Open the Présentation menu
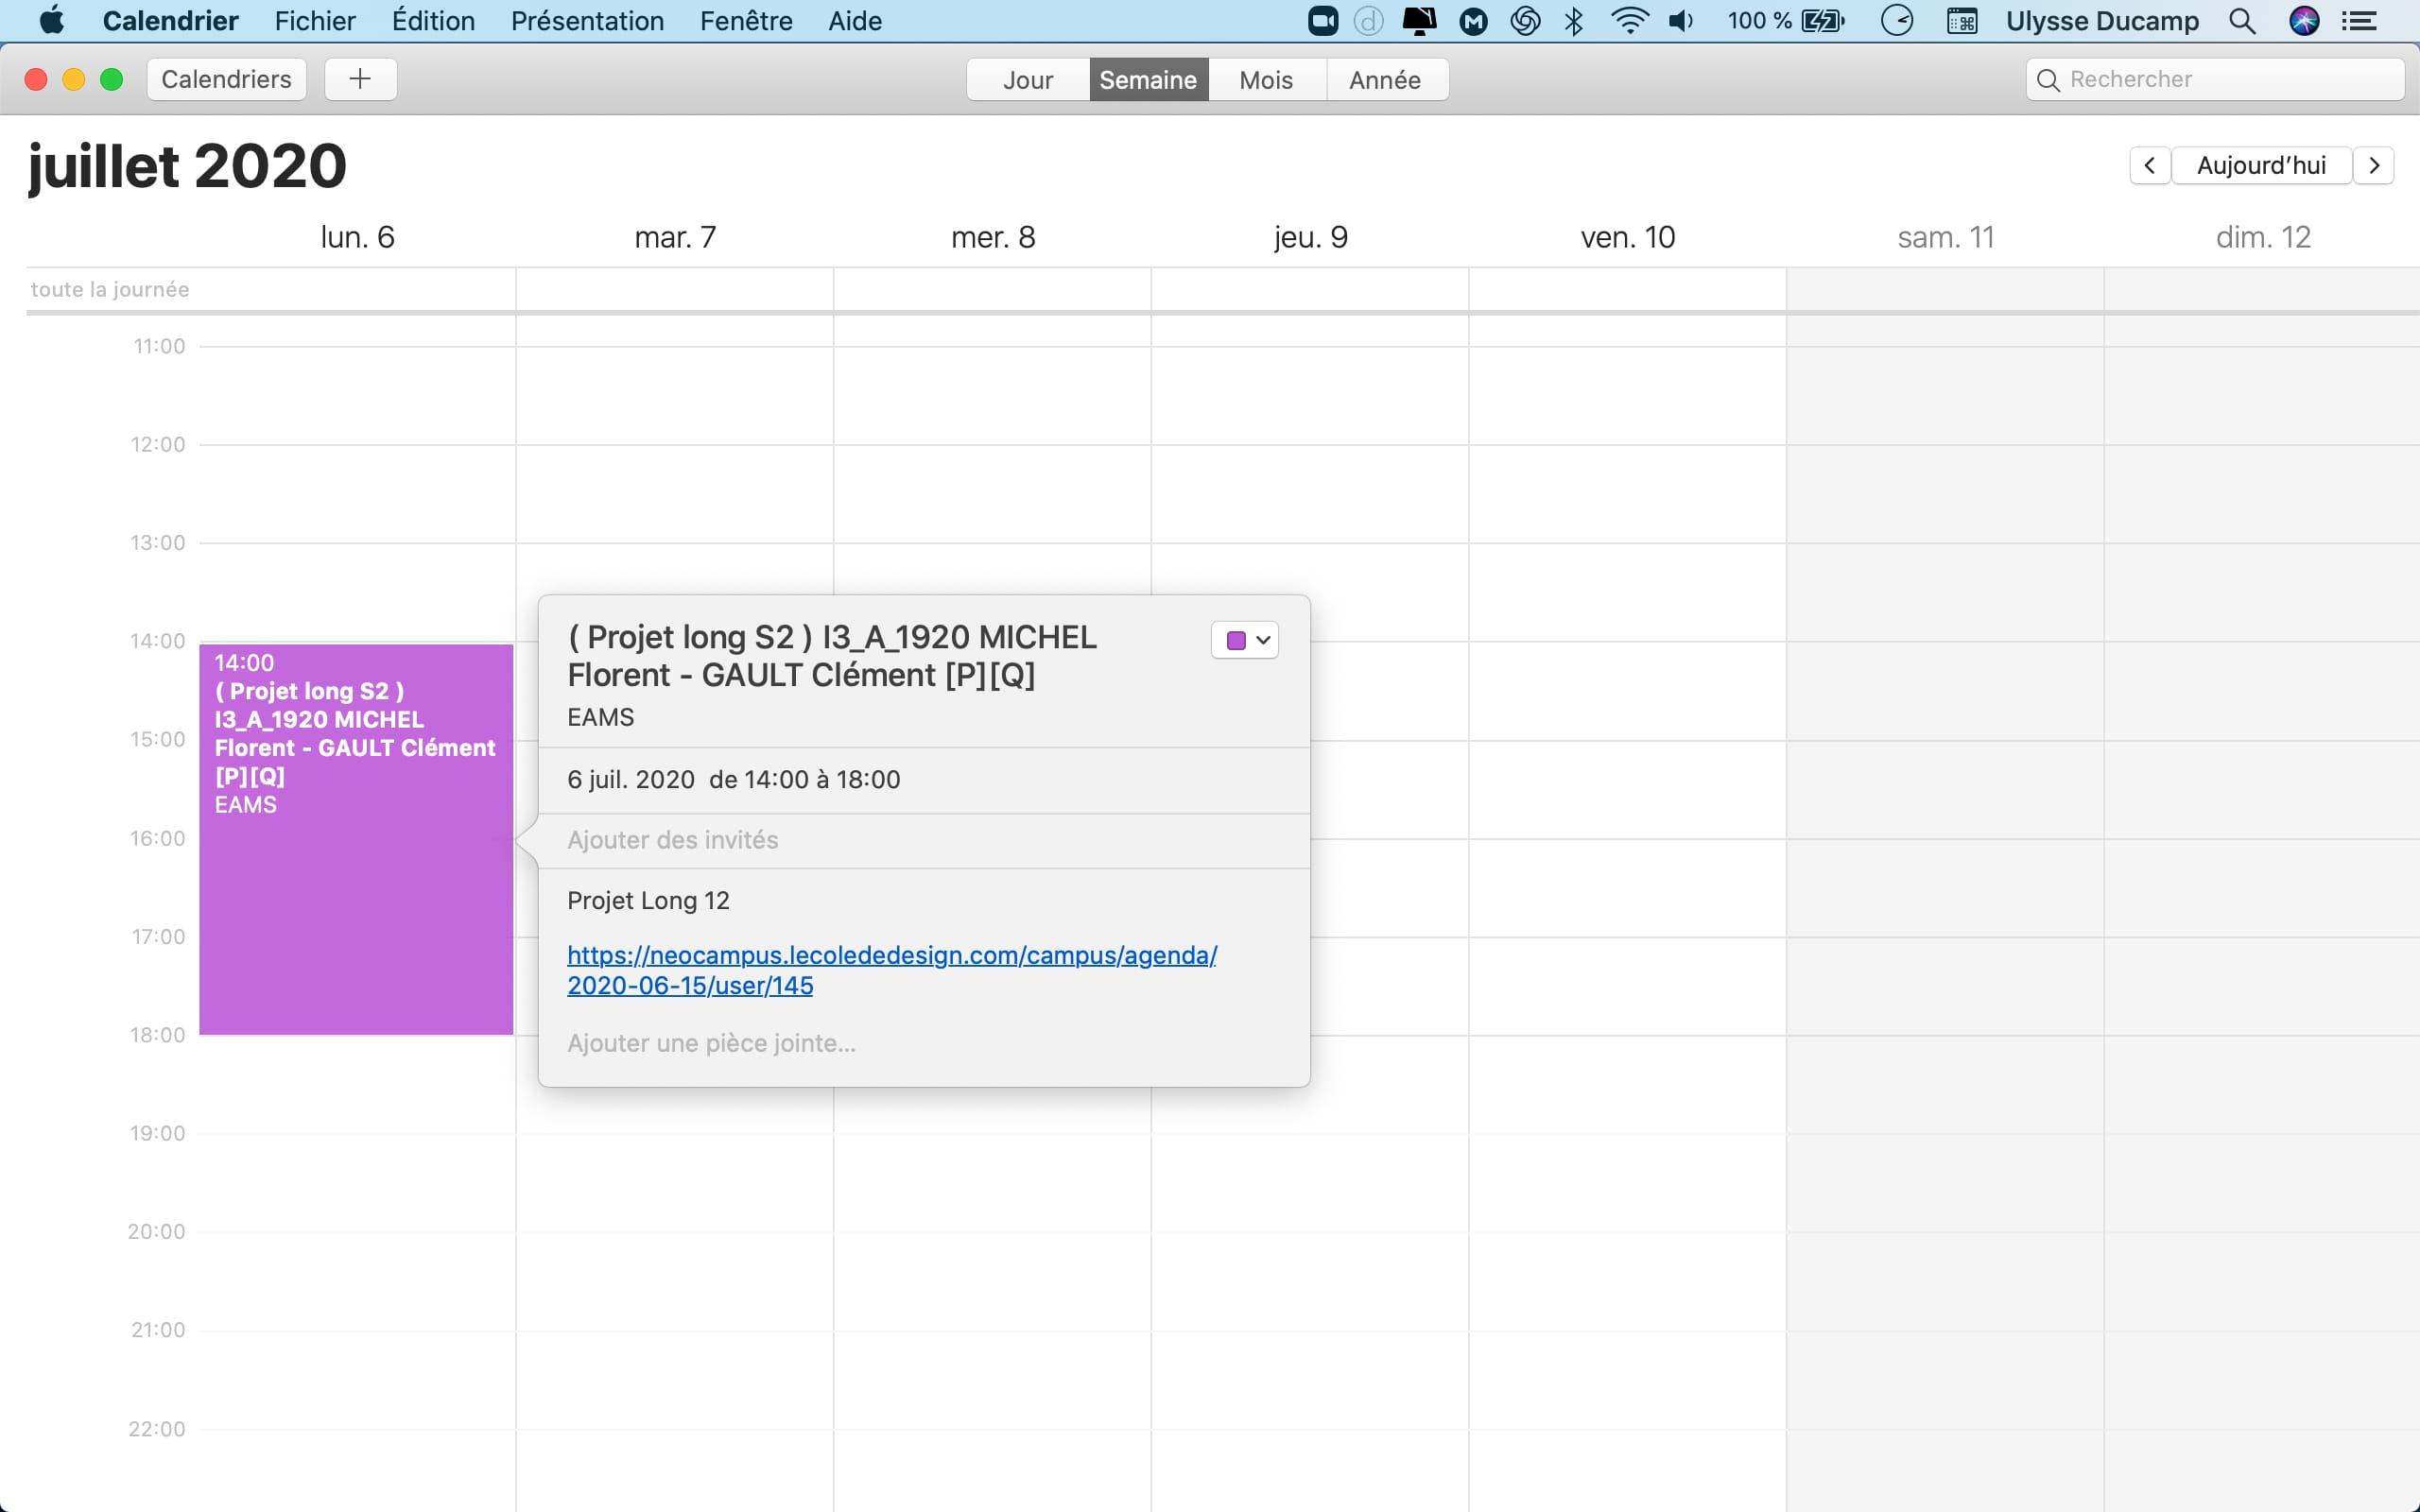2420x1512 pixels. (x=587, y=21)
